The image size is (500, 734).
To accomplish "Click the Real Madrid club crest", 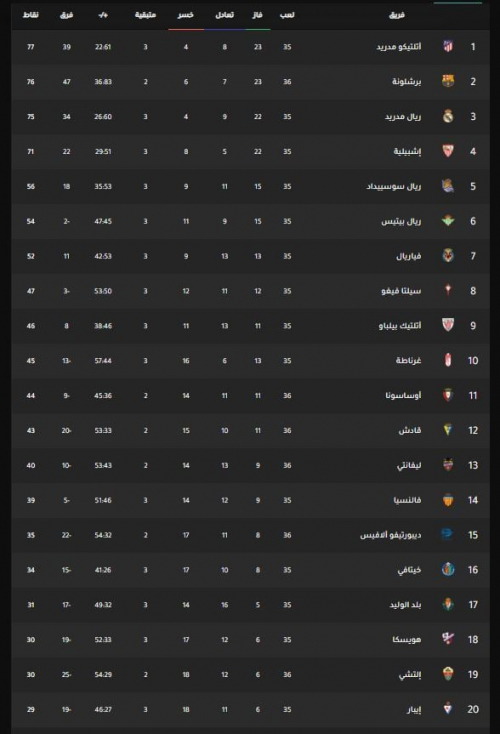I will pos(448,116).
